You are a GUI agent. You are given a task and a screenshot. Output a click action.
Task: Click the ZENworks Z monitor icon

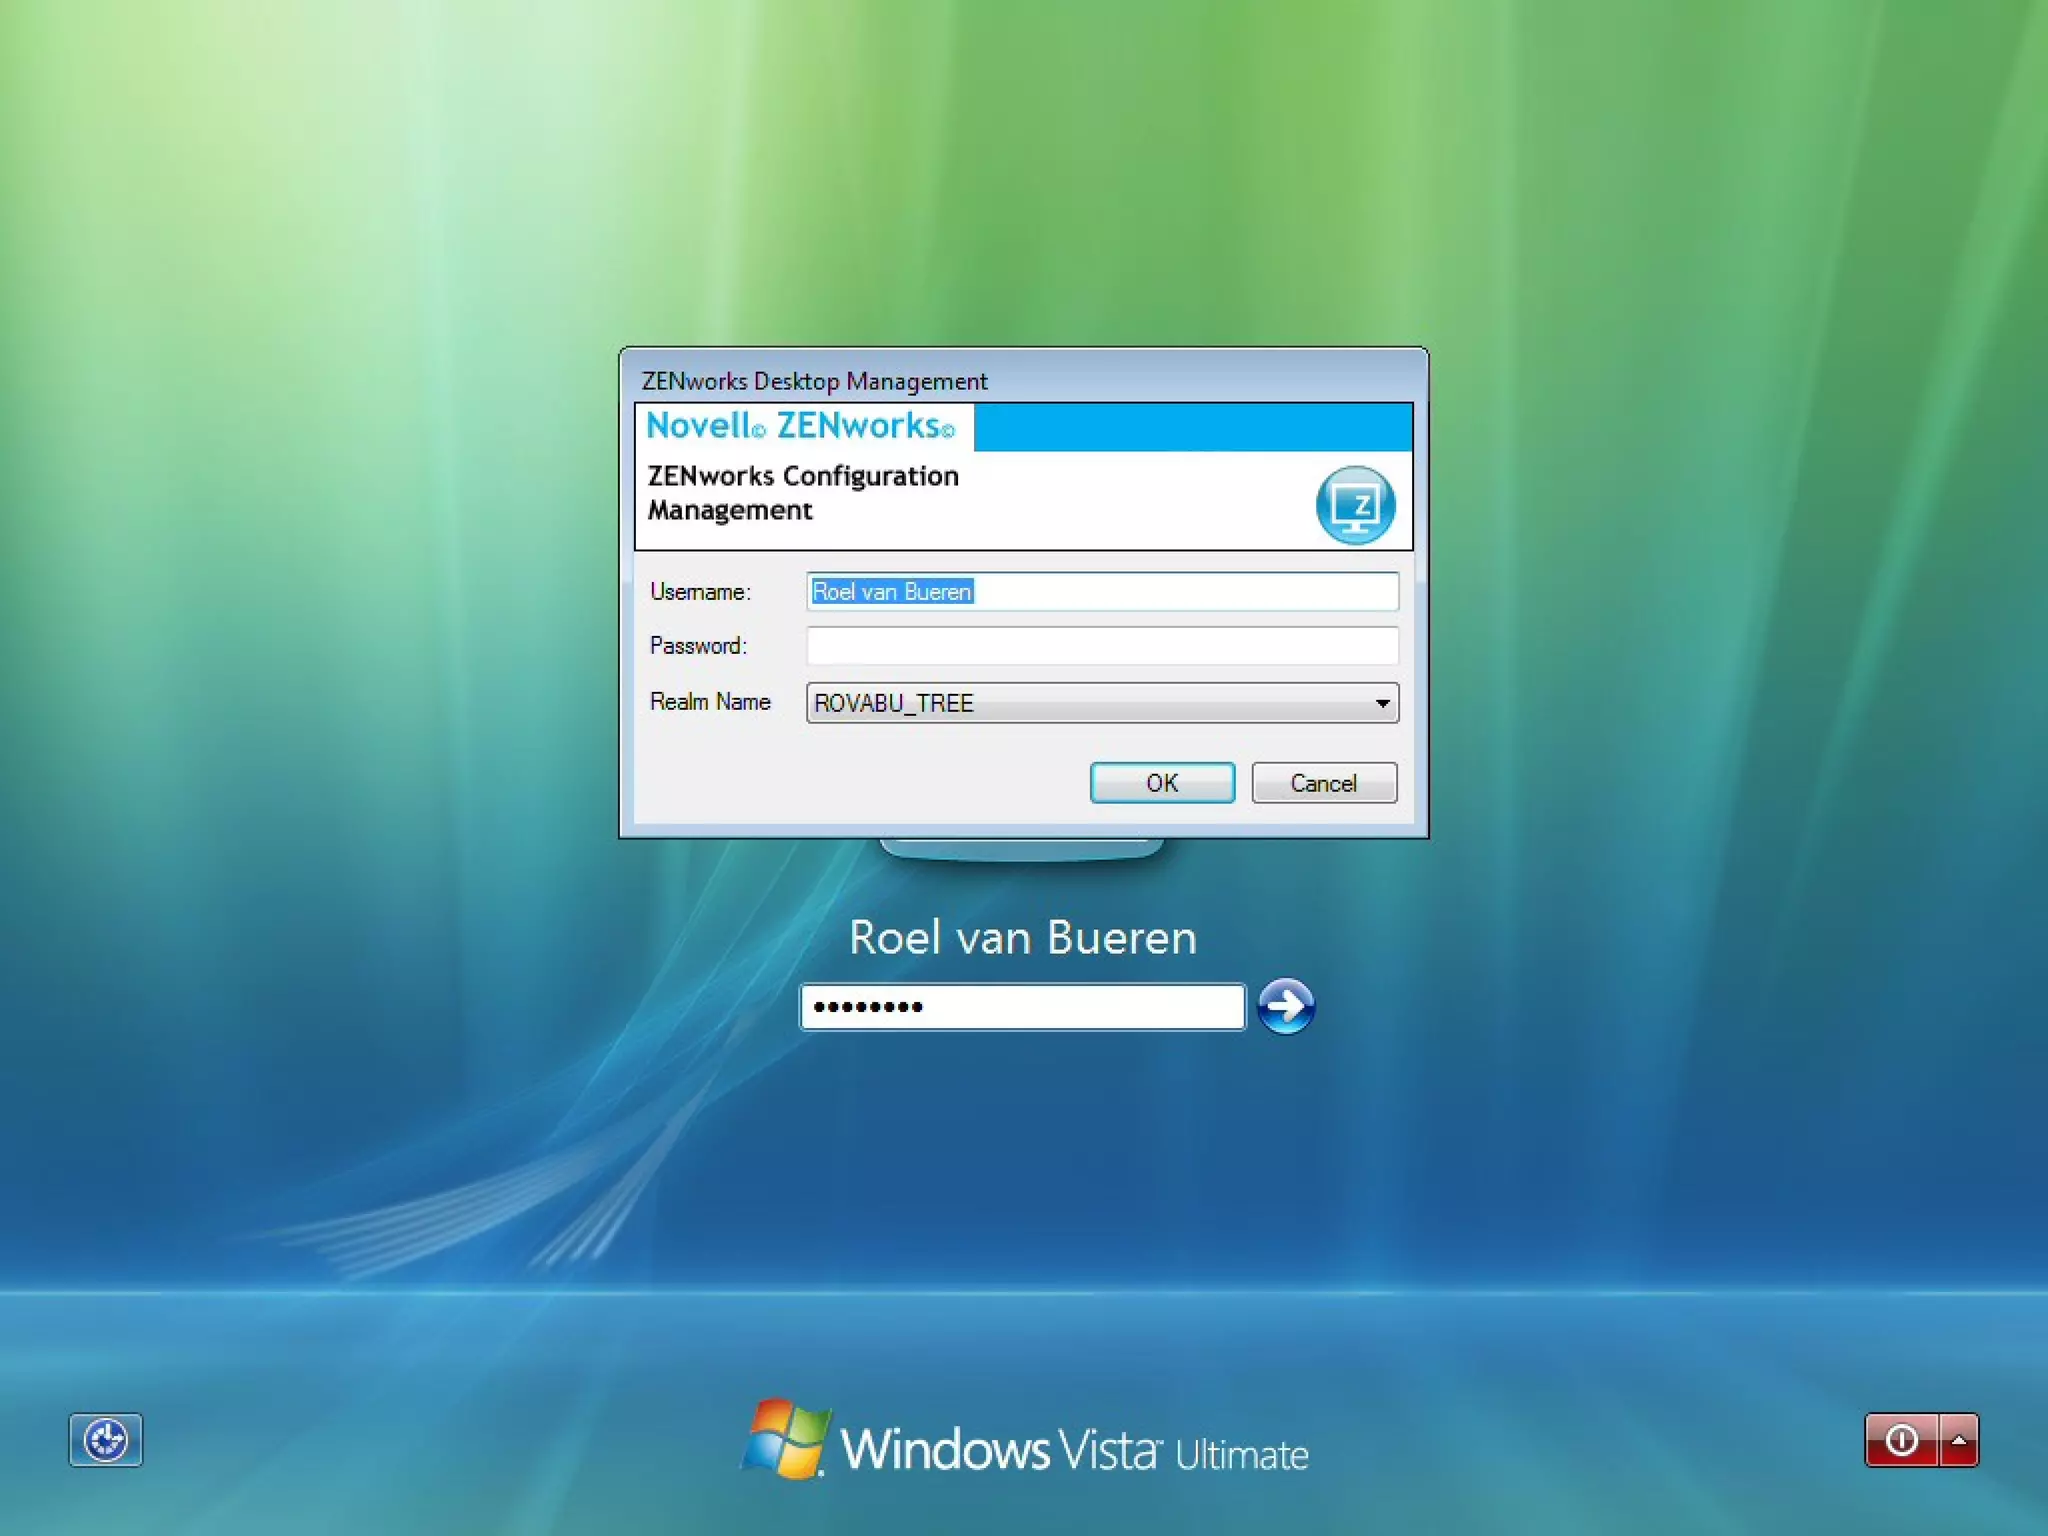coord(1355,505)
